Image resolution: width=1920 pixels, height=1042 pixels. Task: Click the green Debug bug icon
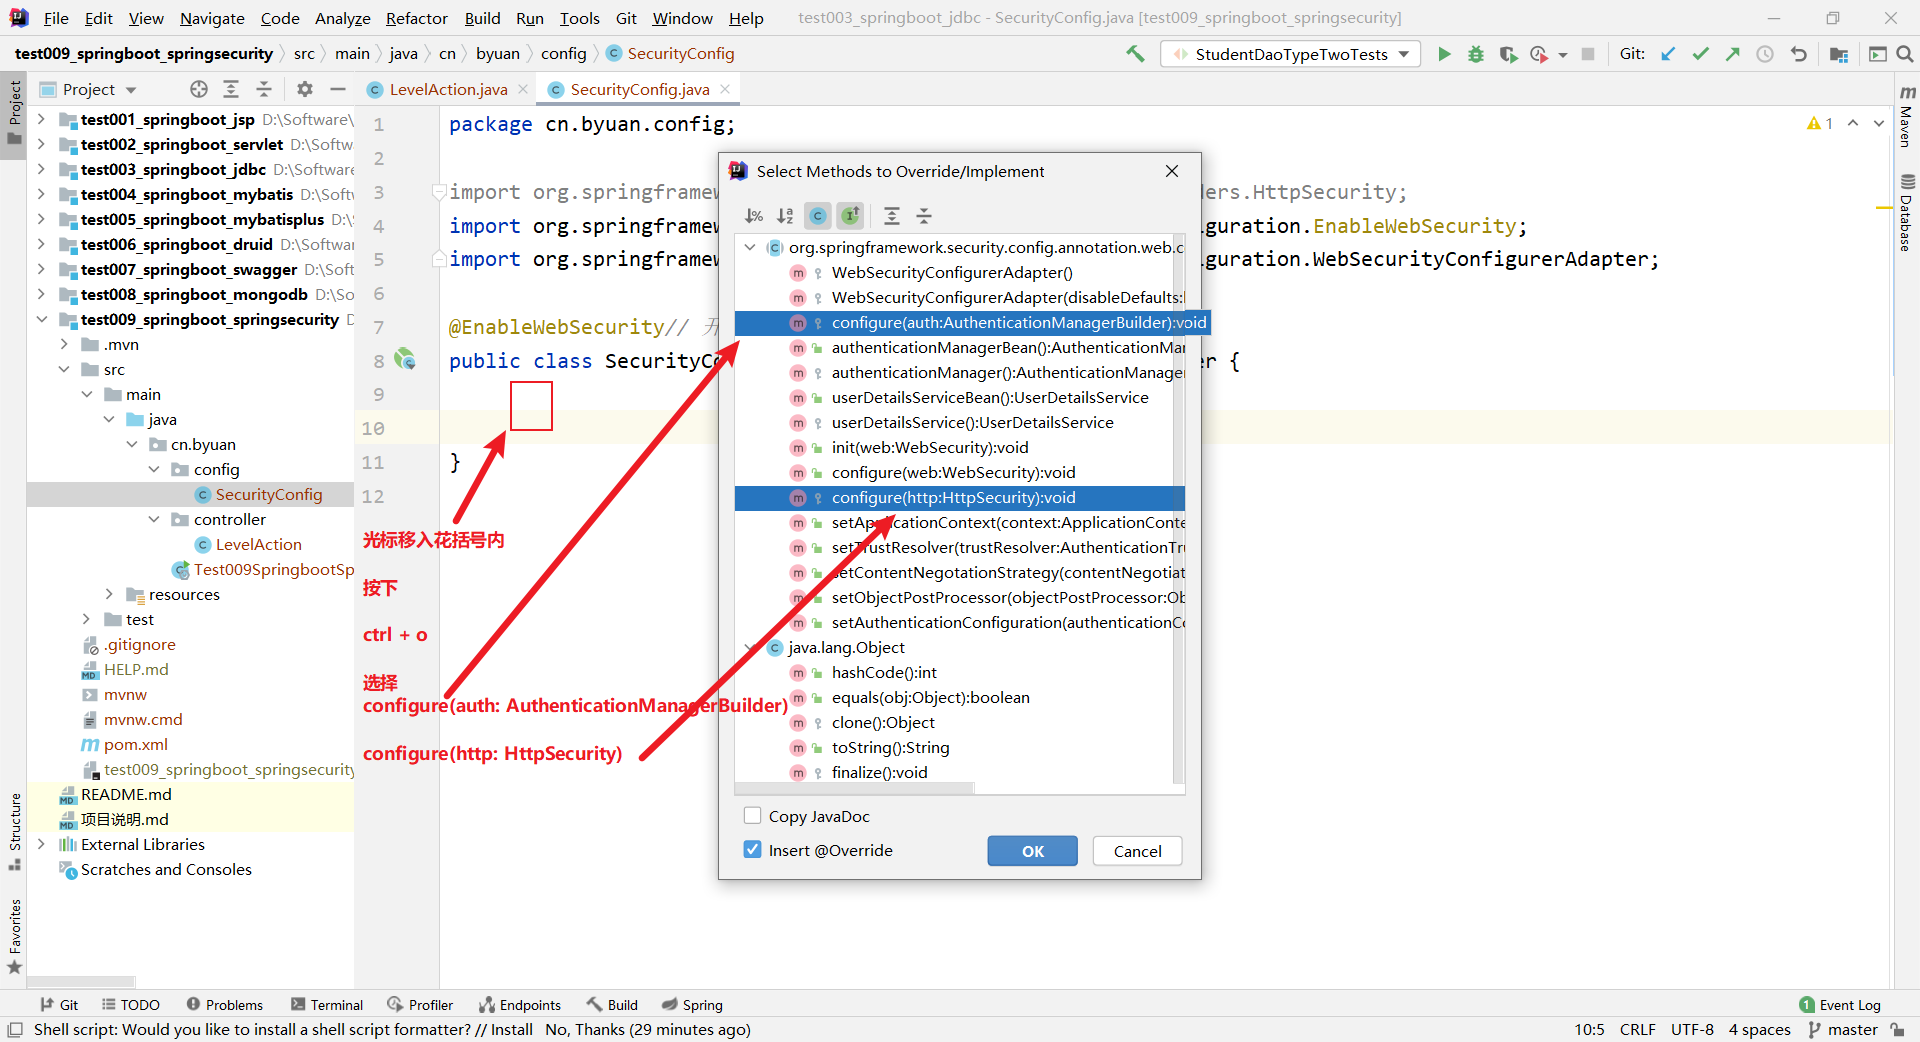1476,54
